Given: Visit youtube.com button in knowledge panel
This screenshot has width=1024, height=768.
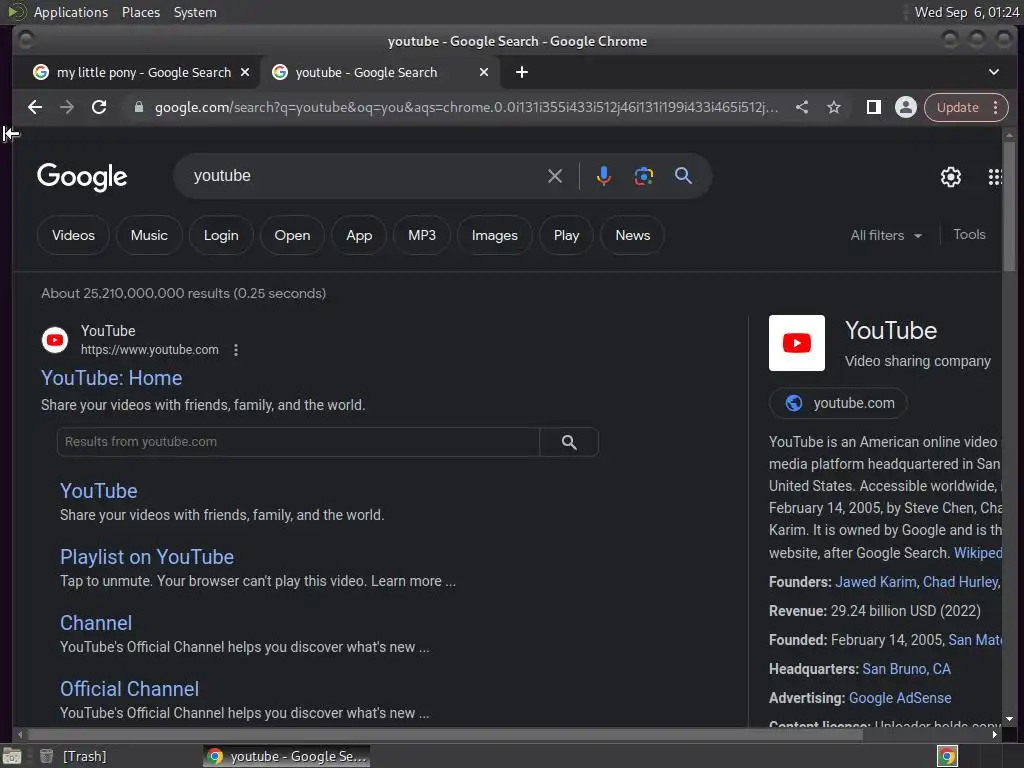Looking at the screenshot, I should [839, 403].
